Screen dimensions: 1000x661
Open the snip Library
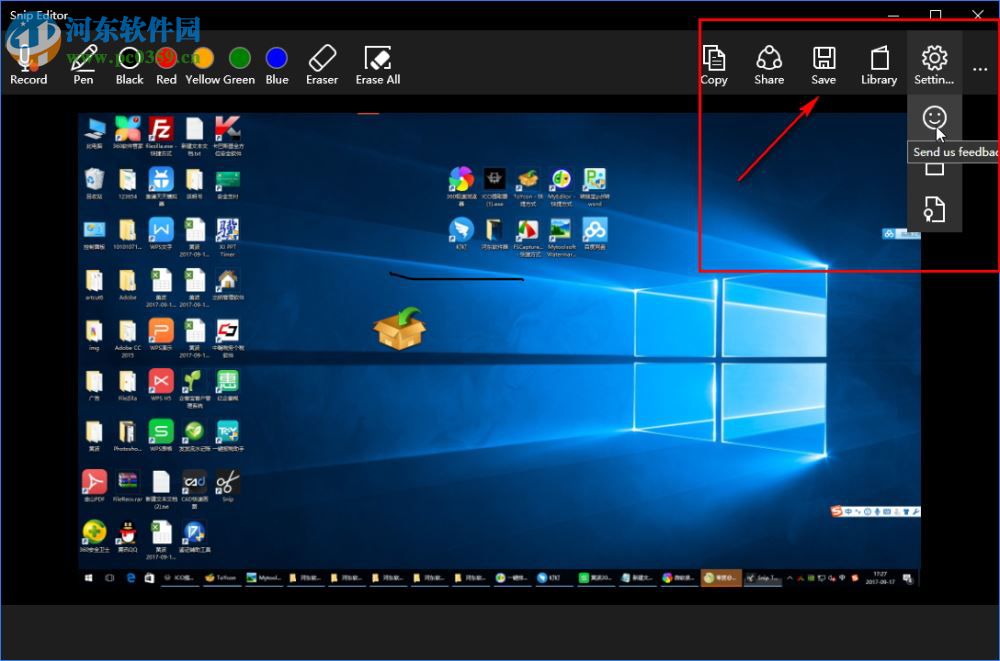click(879, 64)
